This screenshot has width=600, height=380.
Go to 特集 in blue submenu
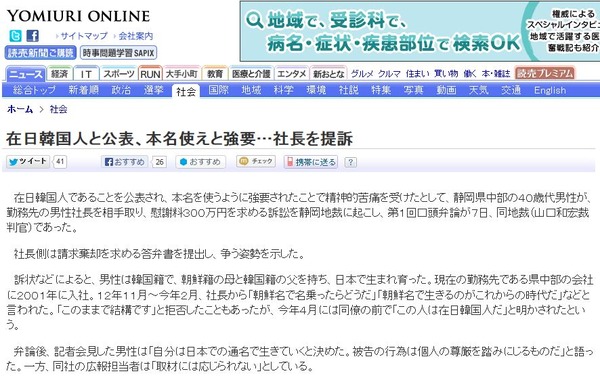coord(381,90)
